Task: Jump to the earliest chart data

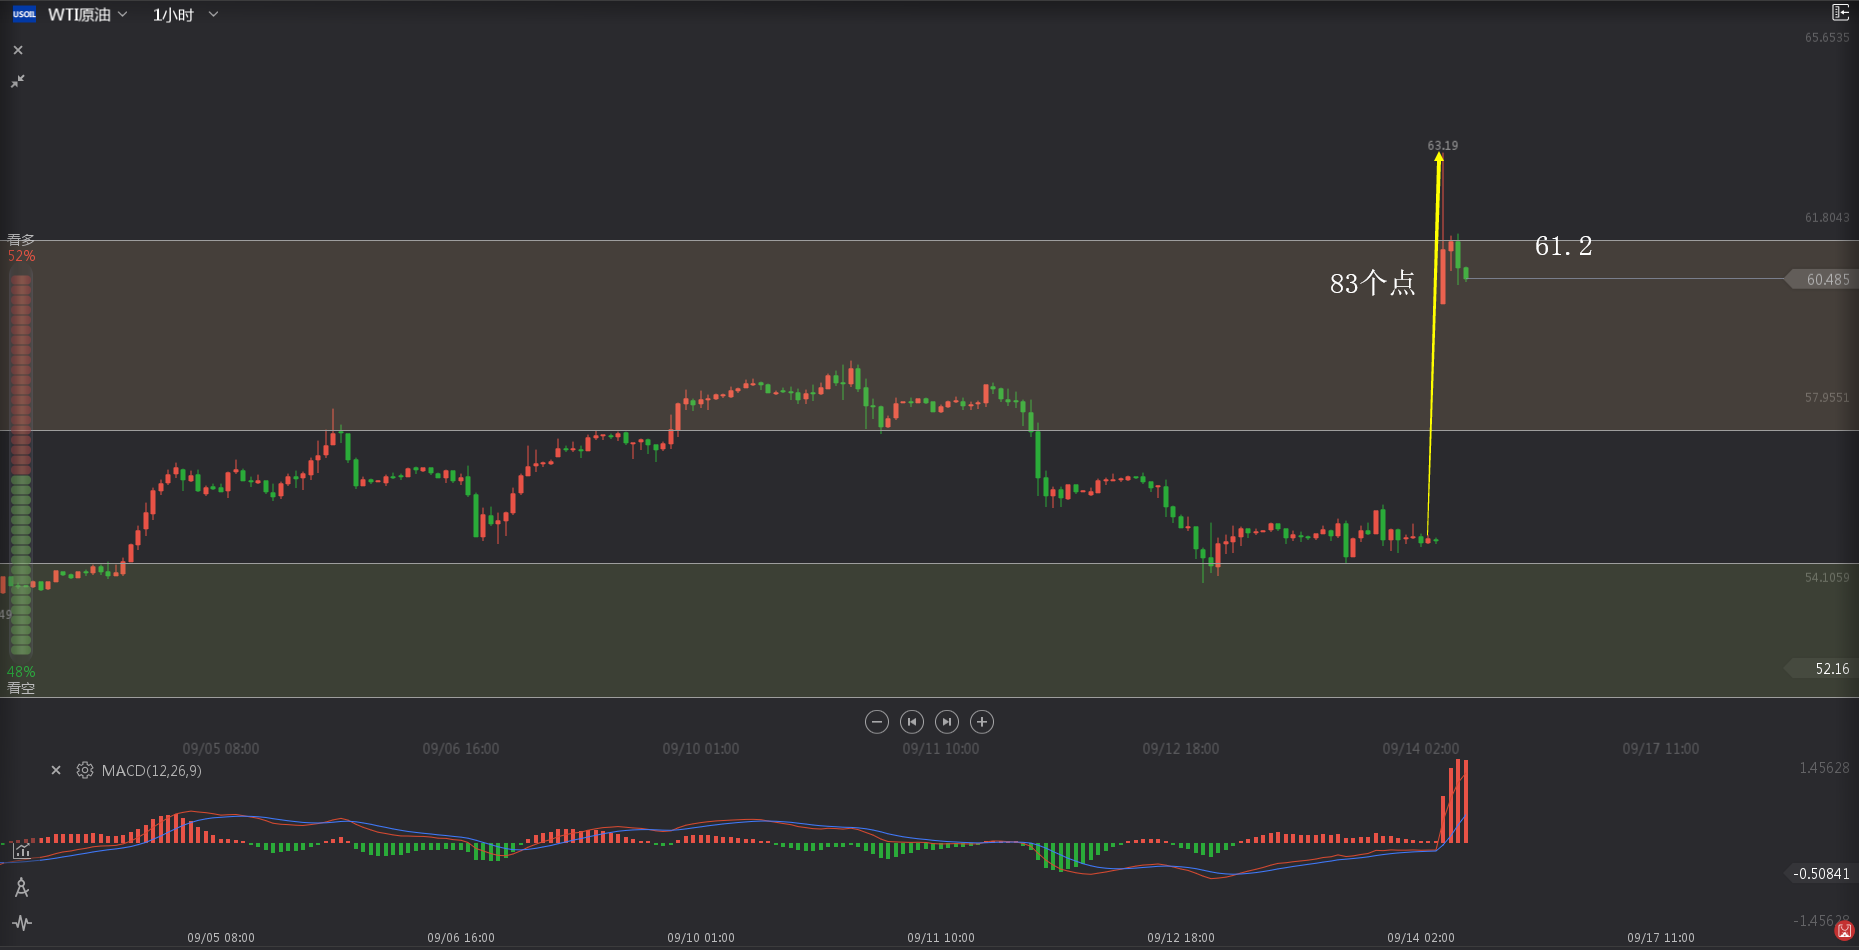Action: [911, 722]
